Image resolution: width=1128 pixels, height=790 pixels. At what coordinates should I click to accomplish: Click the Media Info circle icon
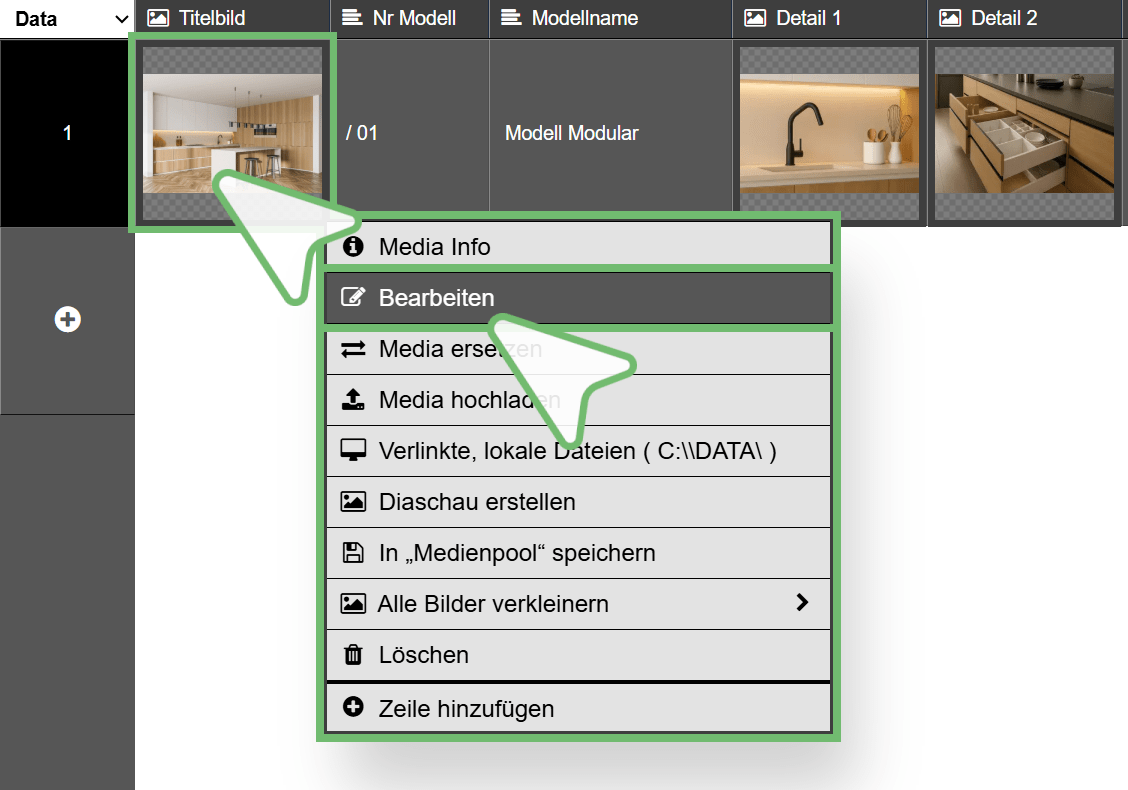click(352, 246)
